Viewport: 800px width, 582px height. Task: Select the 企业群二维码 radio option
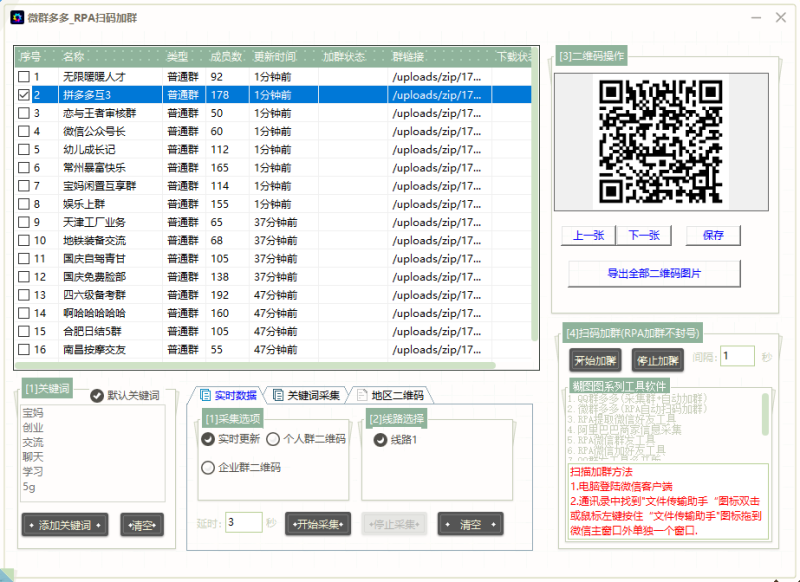208,467
